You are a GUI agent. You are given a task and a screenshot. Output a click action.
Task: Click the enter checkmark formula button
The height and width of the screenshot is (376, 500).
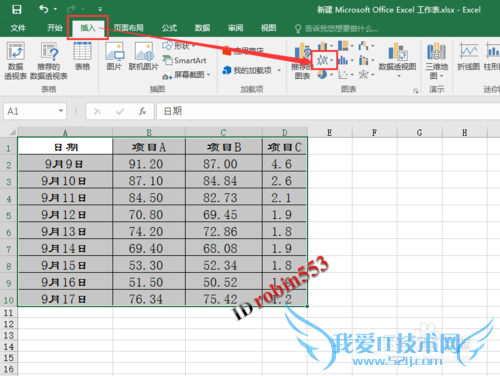click(x=120, y=111)
